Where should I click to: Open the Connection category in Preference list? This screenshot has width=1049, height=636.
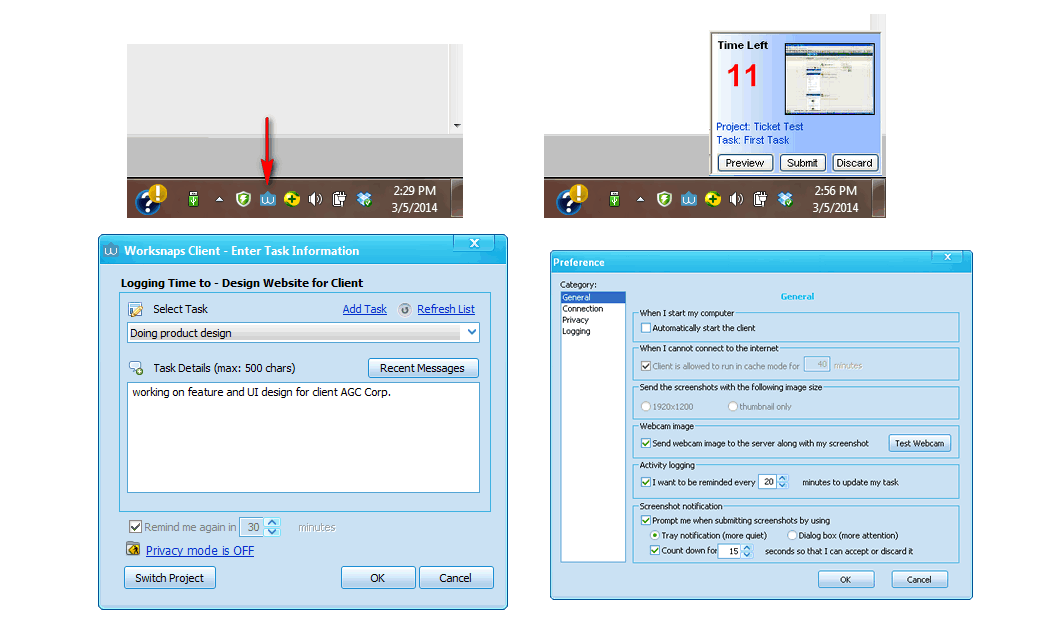(582, 309)
